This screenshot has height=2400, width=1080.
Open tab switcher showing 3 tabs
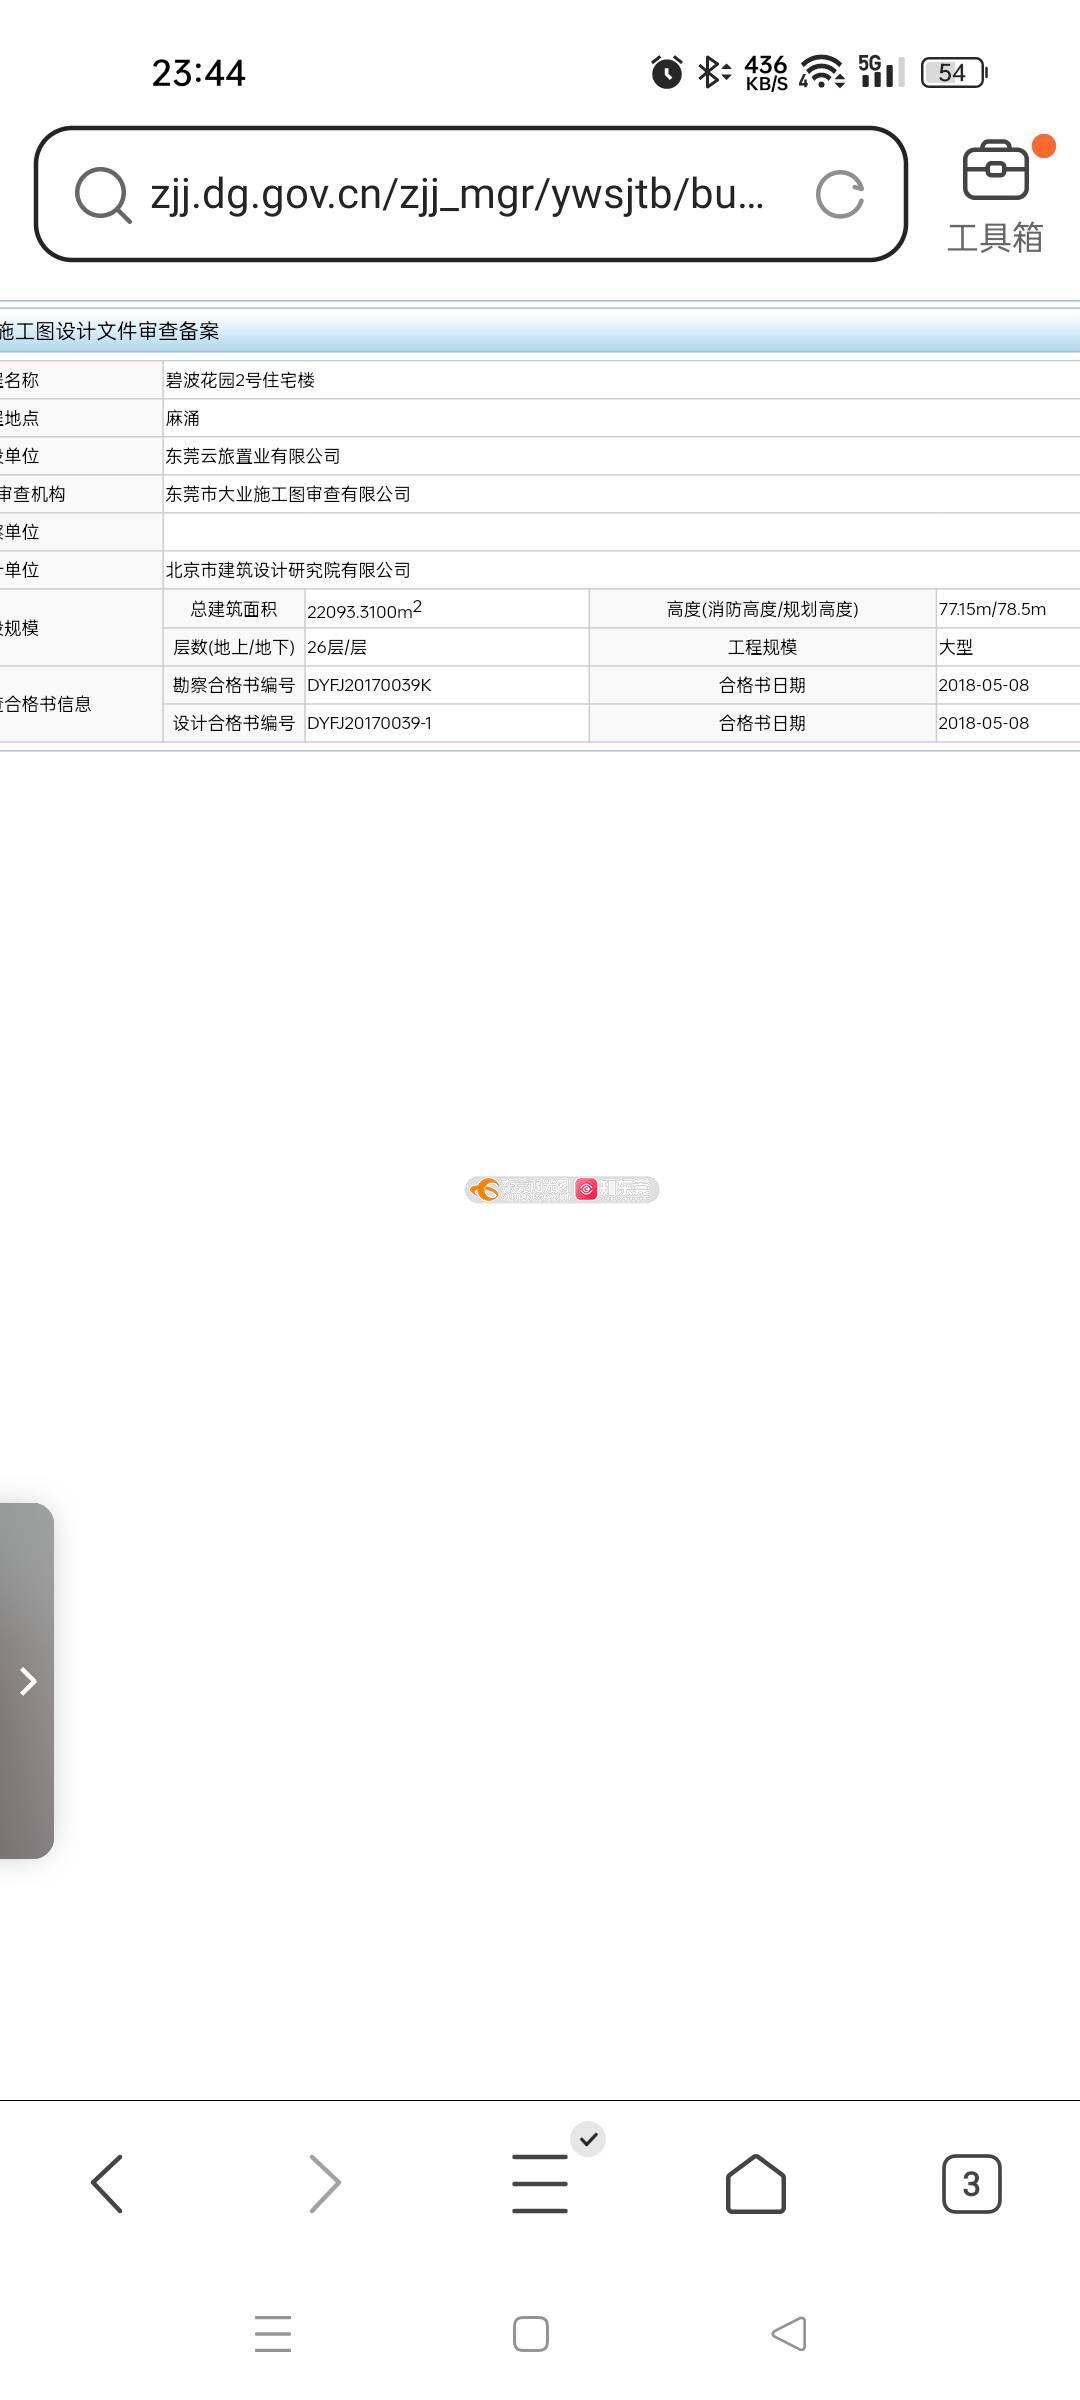(x=971, y=2184)
